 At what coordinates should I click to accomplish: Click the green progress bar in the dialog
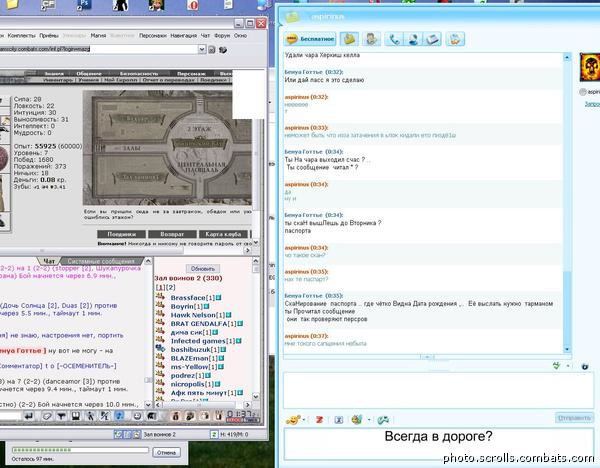coord(80,450)
